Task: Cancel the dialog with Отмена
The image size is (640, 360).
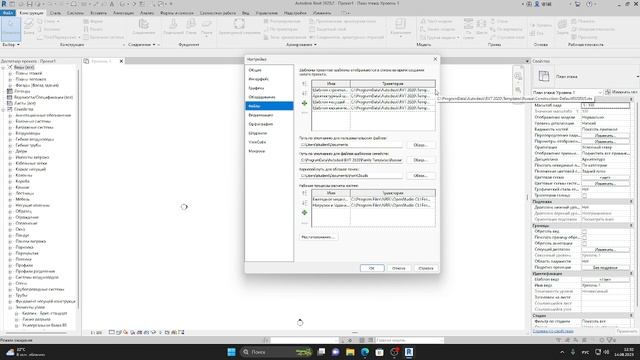Action: point(399,268)
